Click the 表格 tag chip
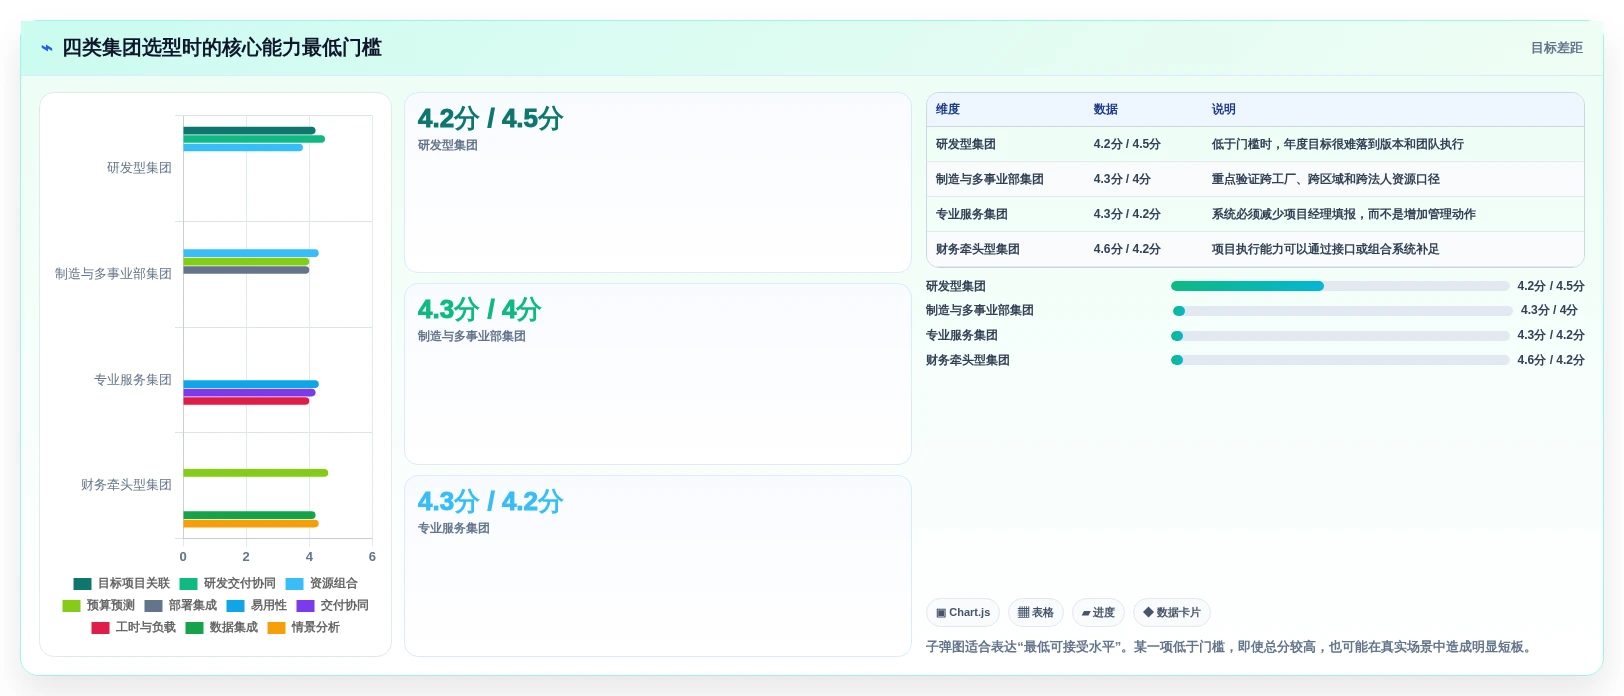 [1036, 613]
